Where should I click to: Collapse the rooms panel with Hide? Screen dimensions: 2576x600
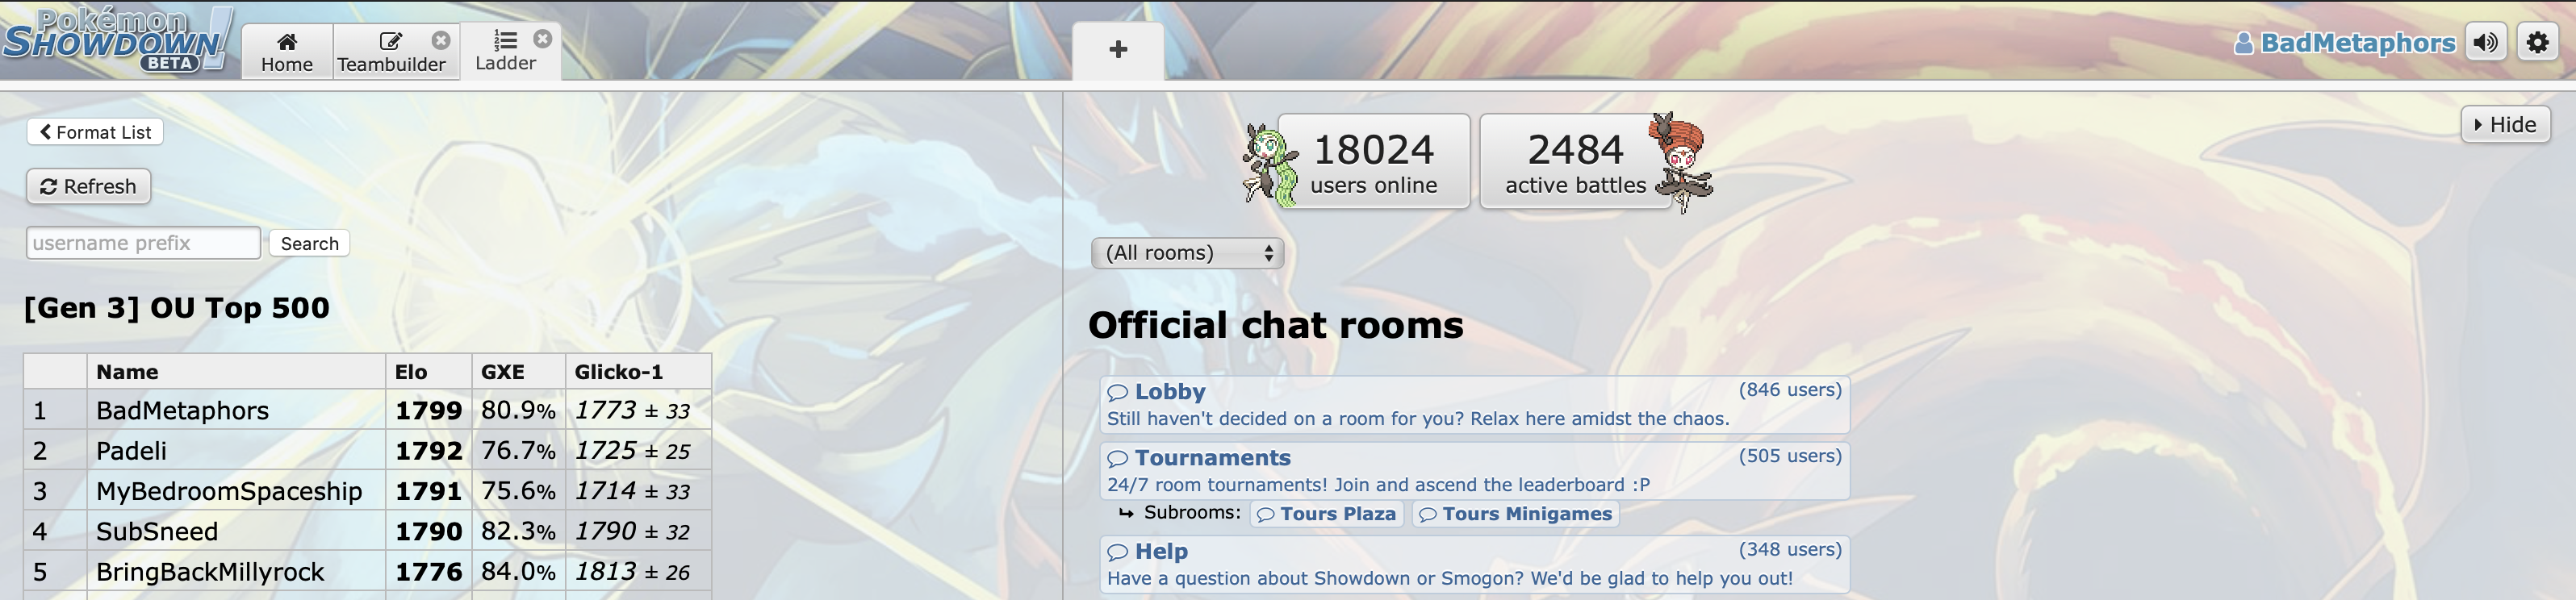[2505, 125]
